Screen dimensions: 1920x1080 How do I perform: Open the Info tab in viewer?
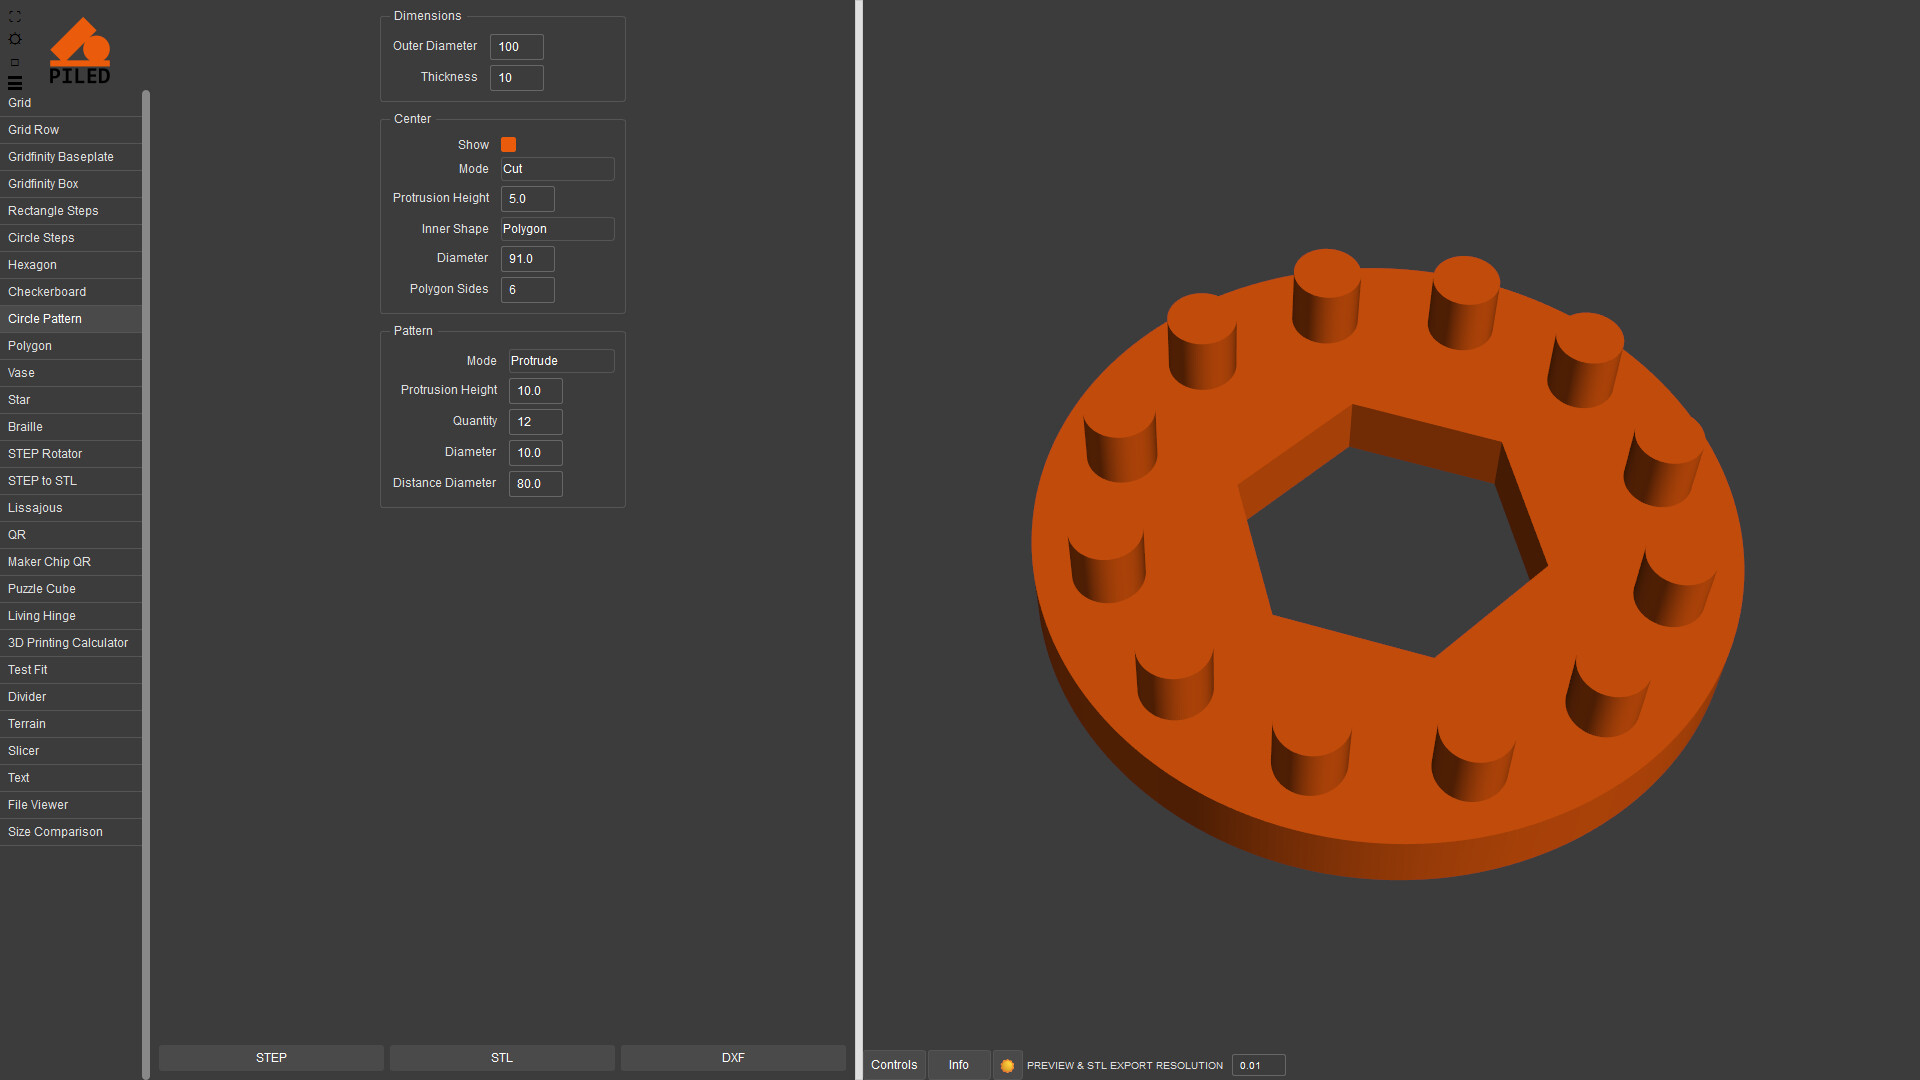958,1065
